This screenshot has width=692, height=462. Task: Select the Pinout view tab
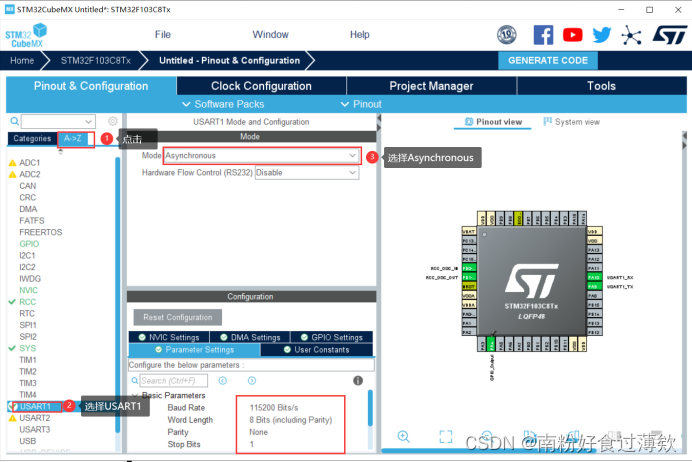tap(493, 122)
